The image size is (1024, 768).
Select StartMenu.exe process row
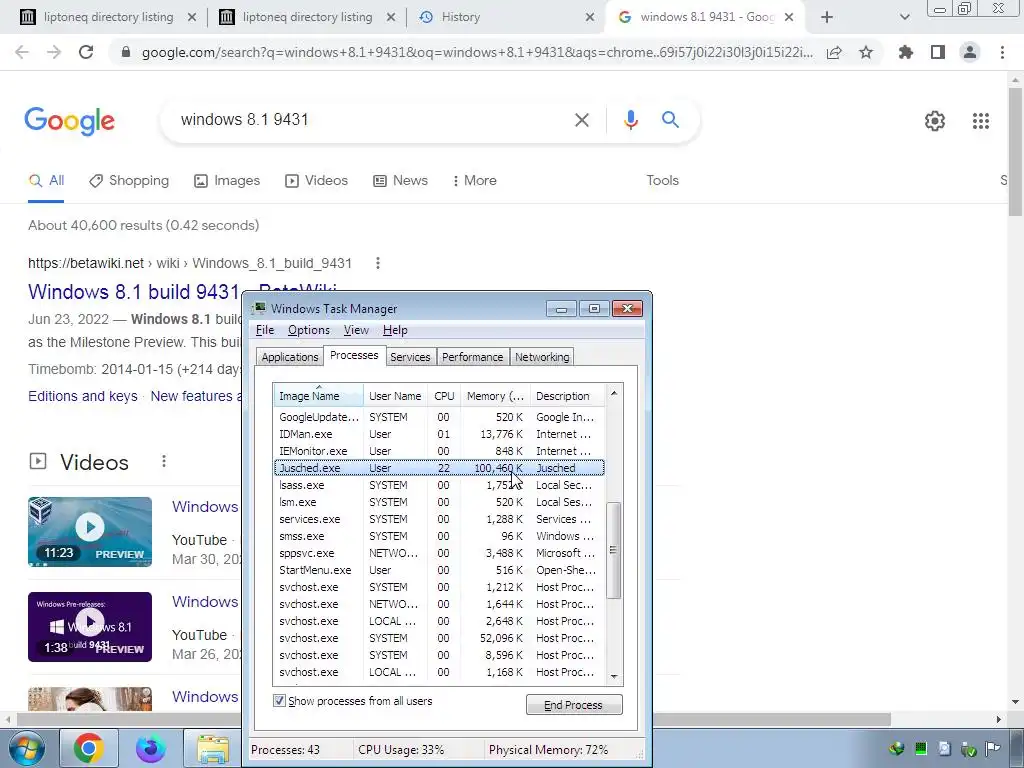click(x=439, y=570)
